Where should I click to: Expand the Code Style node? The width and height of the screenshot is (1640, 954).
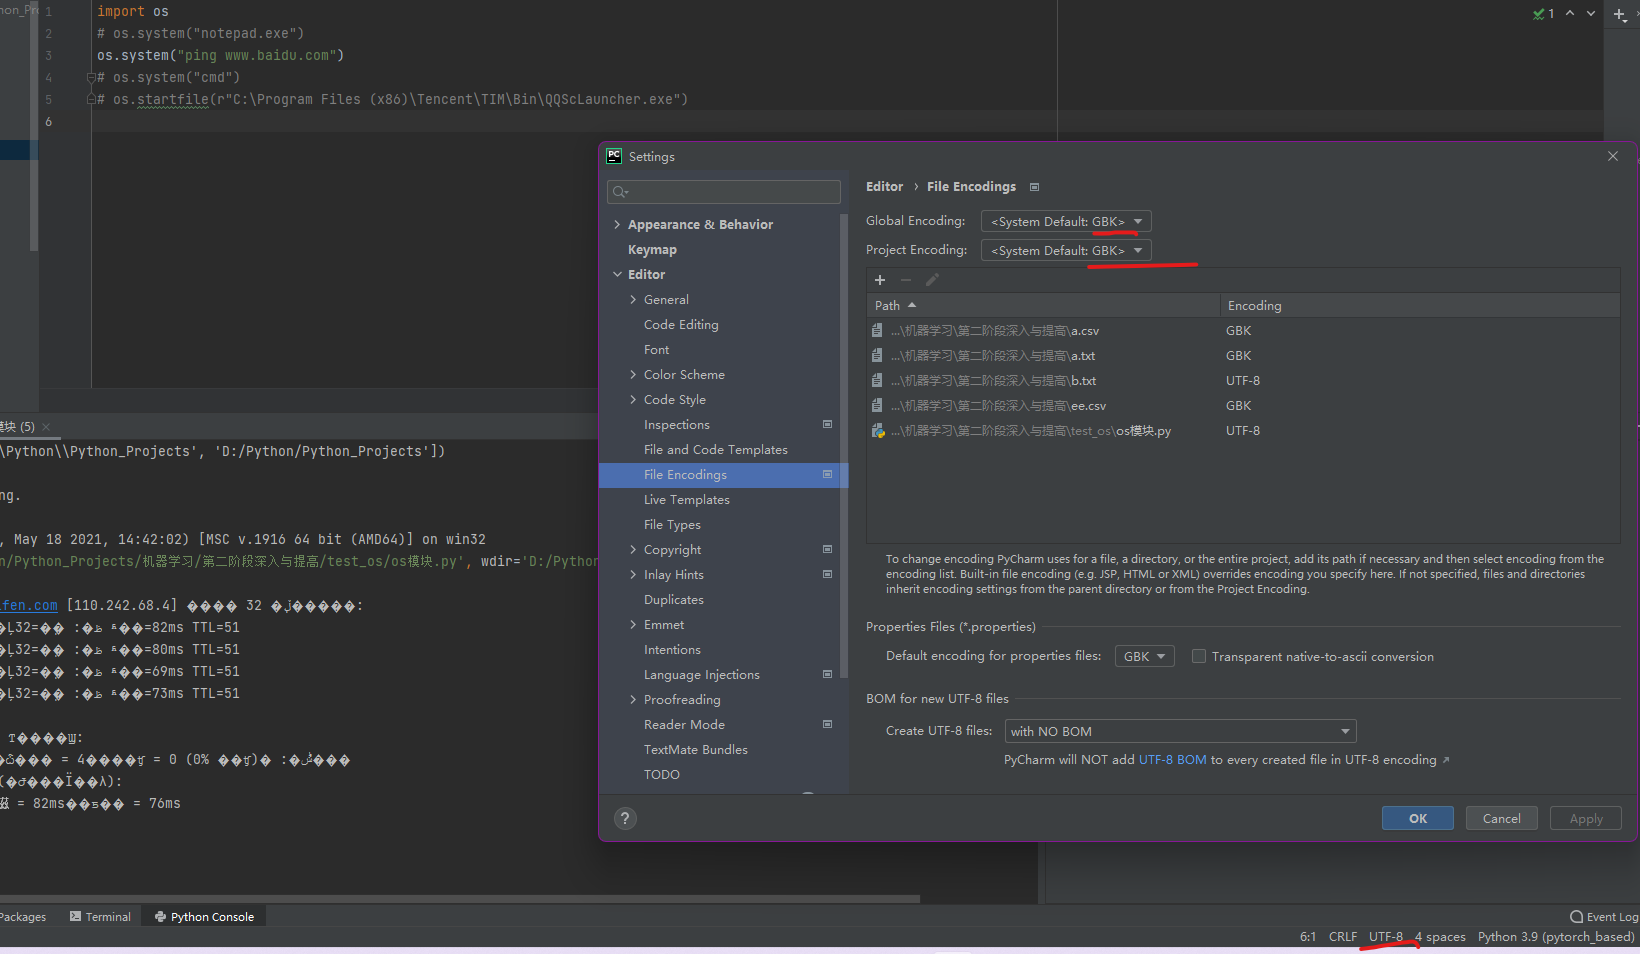(x=633, y=399)
